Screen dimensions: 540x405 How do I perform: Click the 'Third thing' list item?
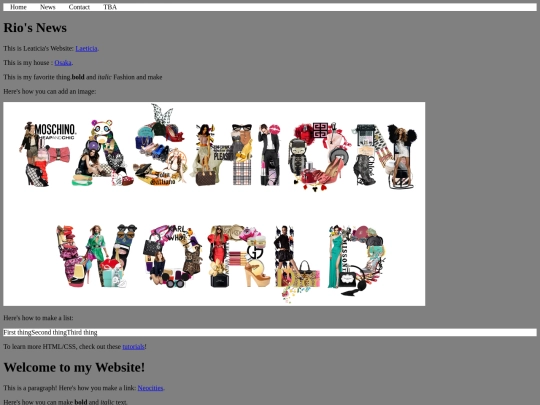coord(82,332)
